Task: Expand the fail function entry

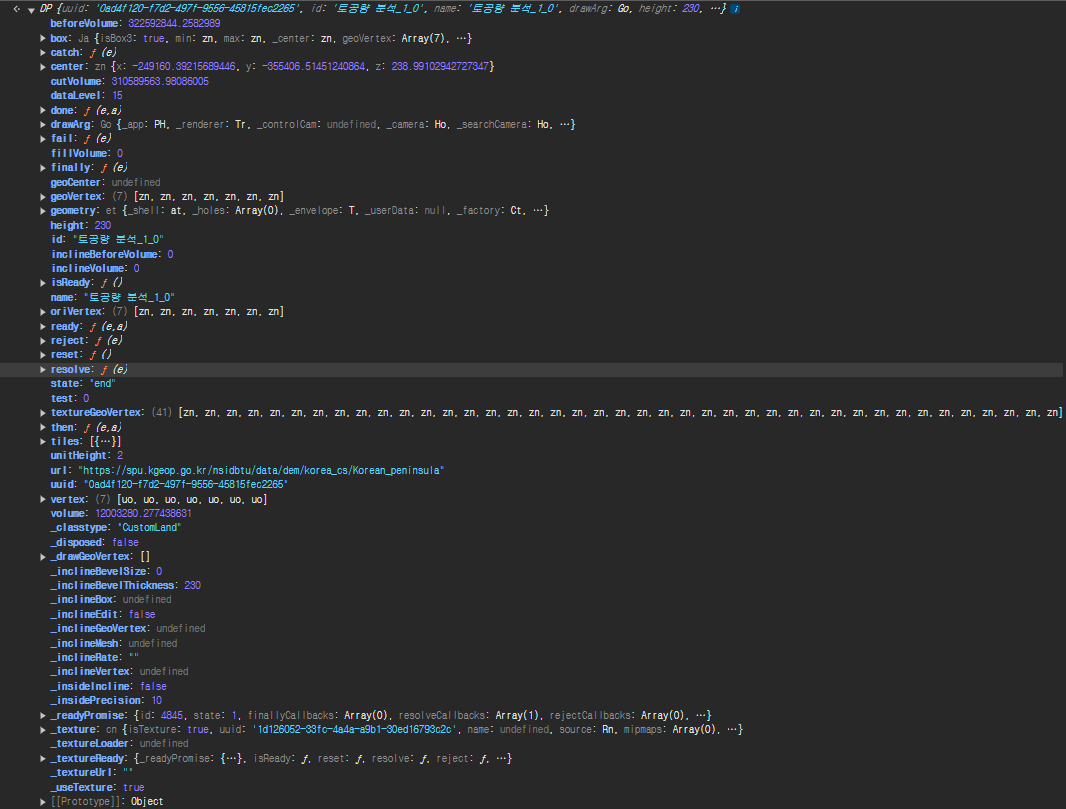Action: coord(43,139)
